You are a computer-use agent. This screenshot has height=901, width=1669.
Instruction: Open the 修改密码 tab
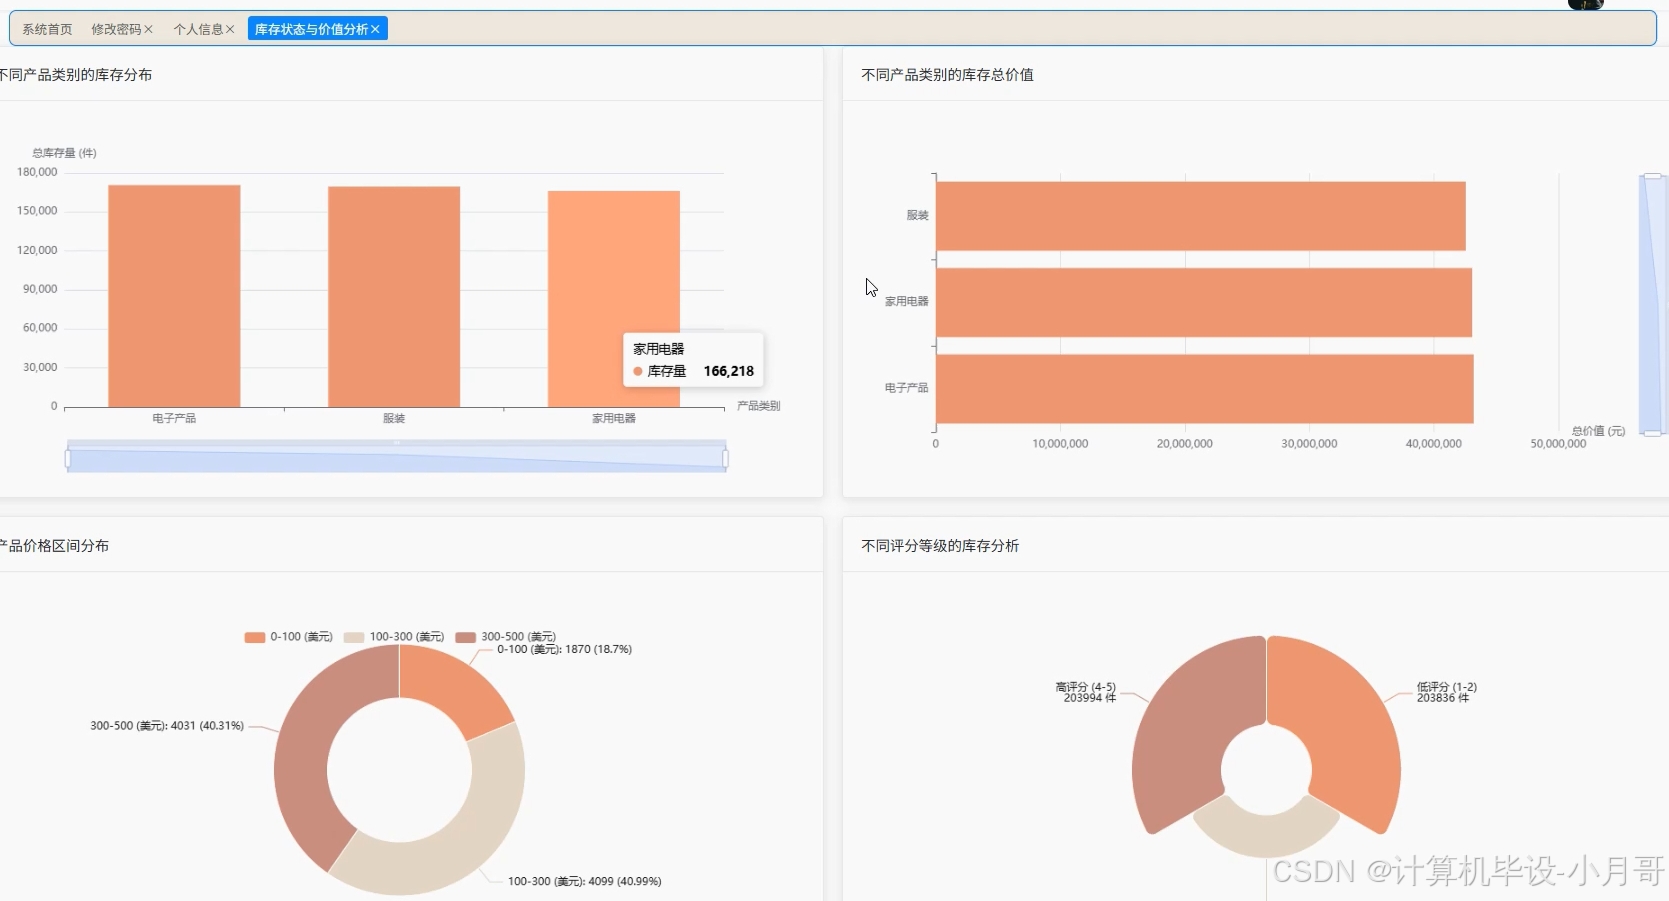(x=116, y=30)
